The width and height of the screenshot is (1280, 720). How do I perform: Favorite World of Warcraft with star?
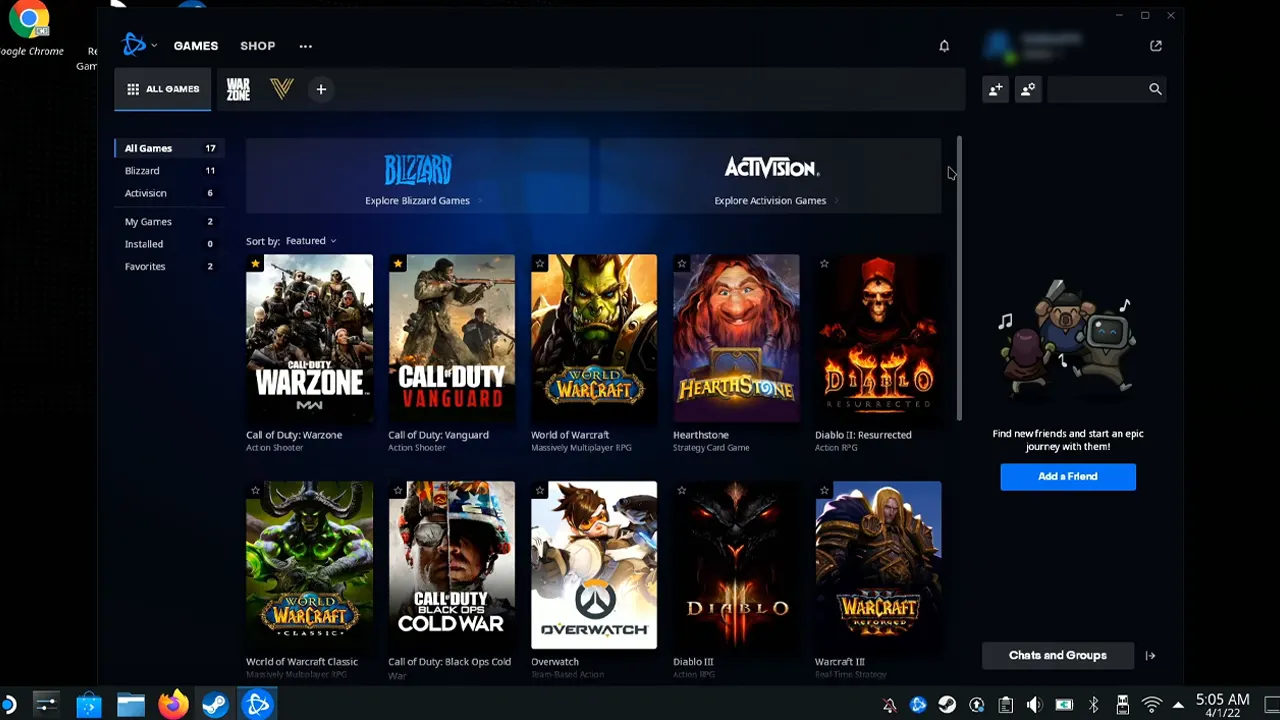pos(540,264)
